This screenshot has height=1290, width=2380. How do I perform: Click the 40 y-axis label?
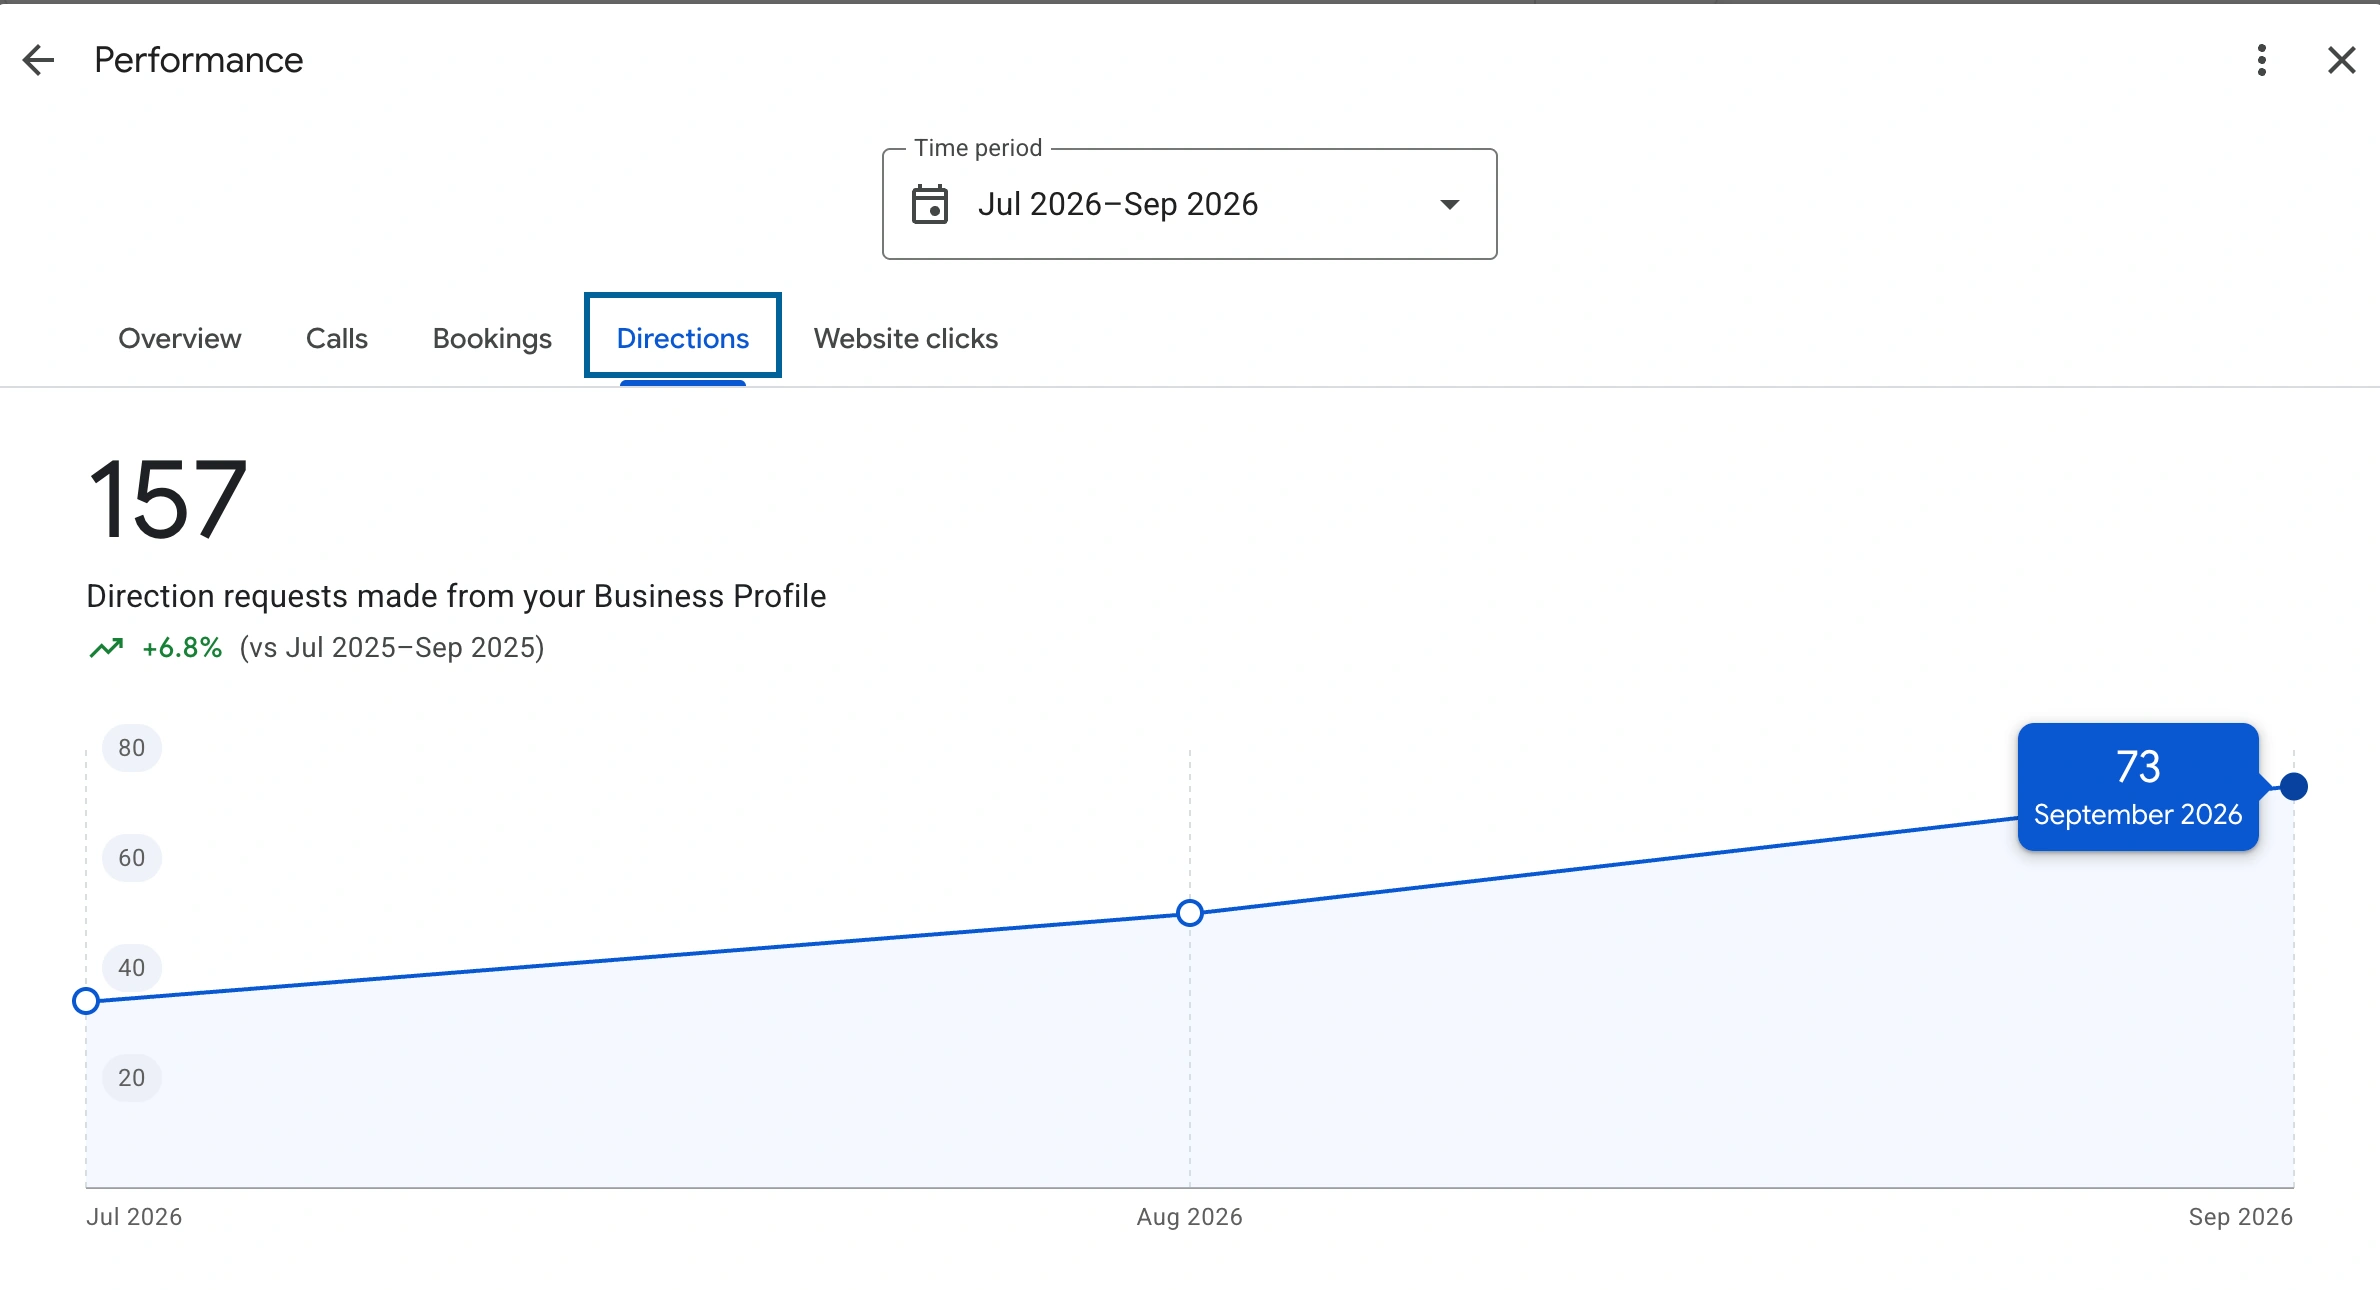[x=132, y=968]
